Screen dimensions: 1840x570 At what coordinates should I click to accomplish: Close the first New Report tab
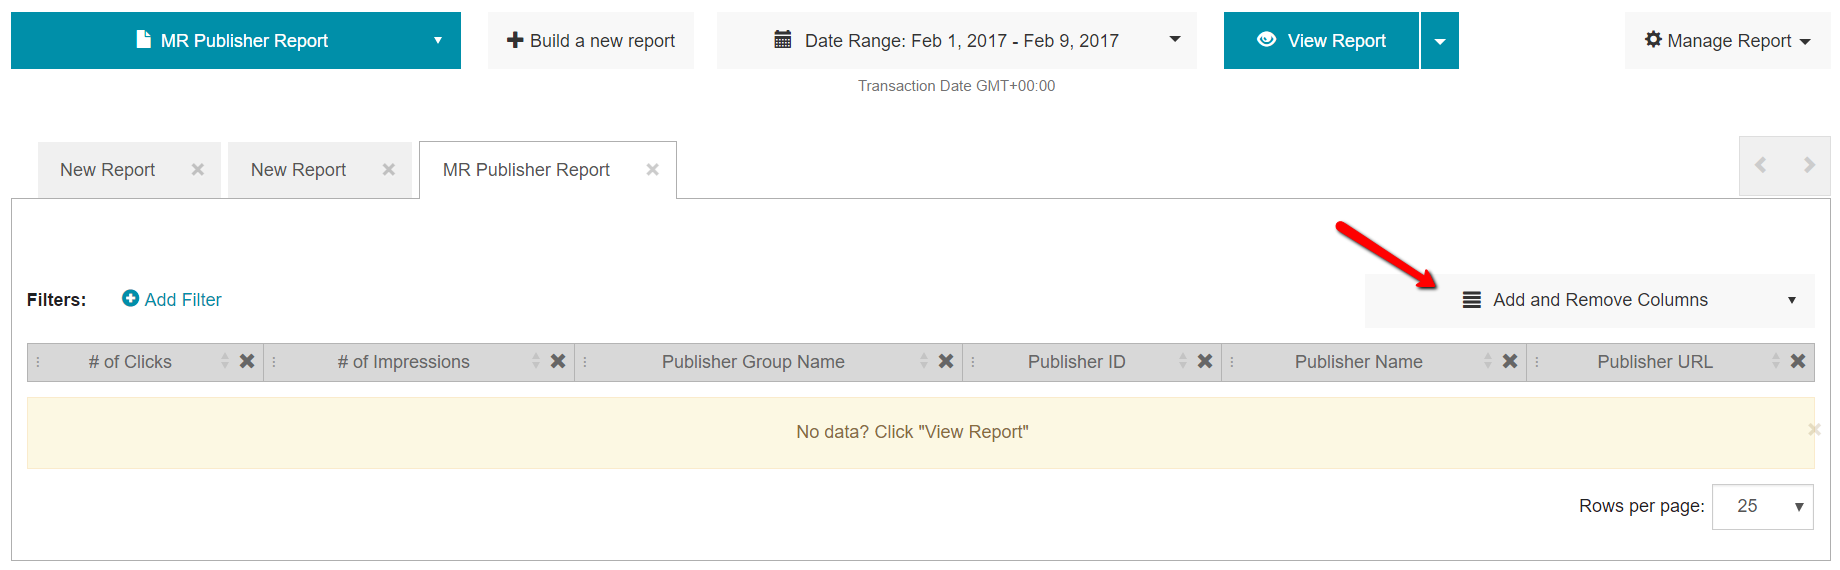198,170
